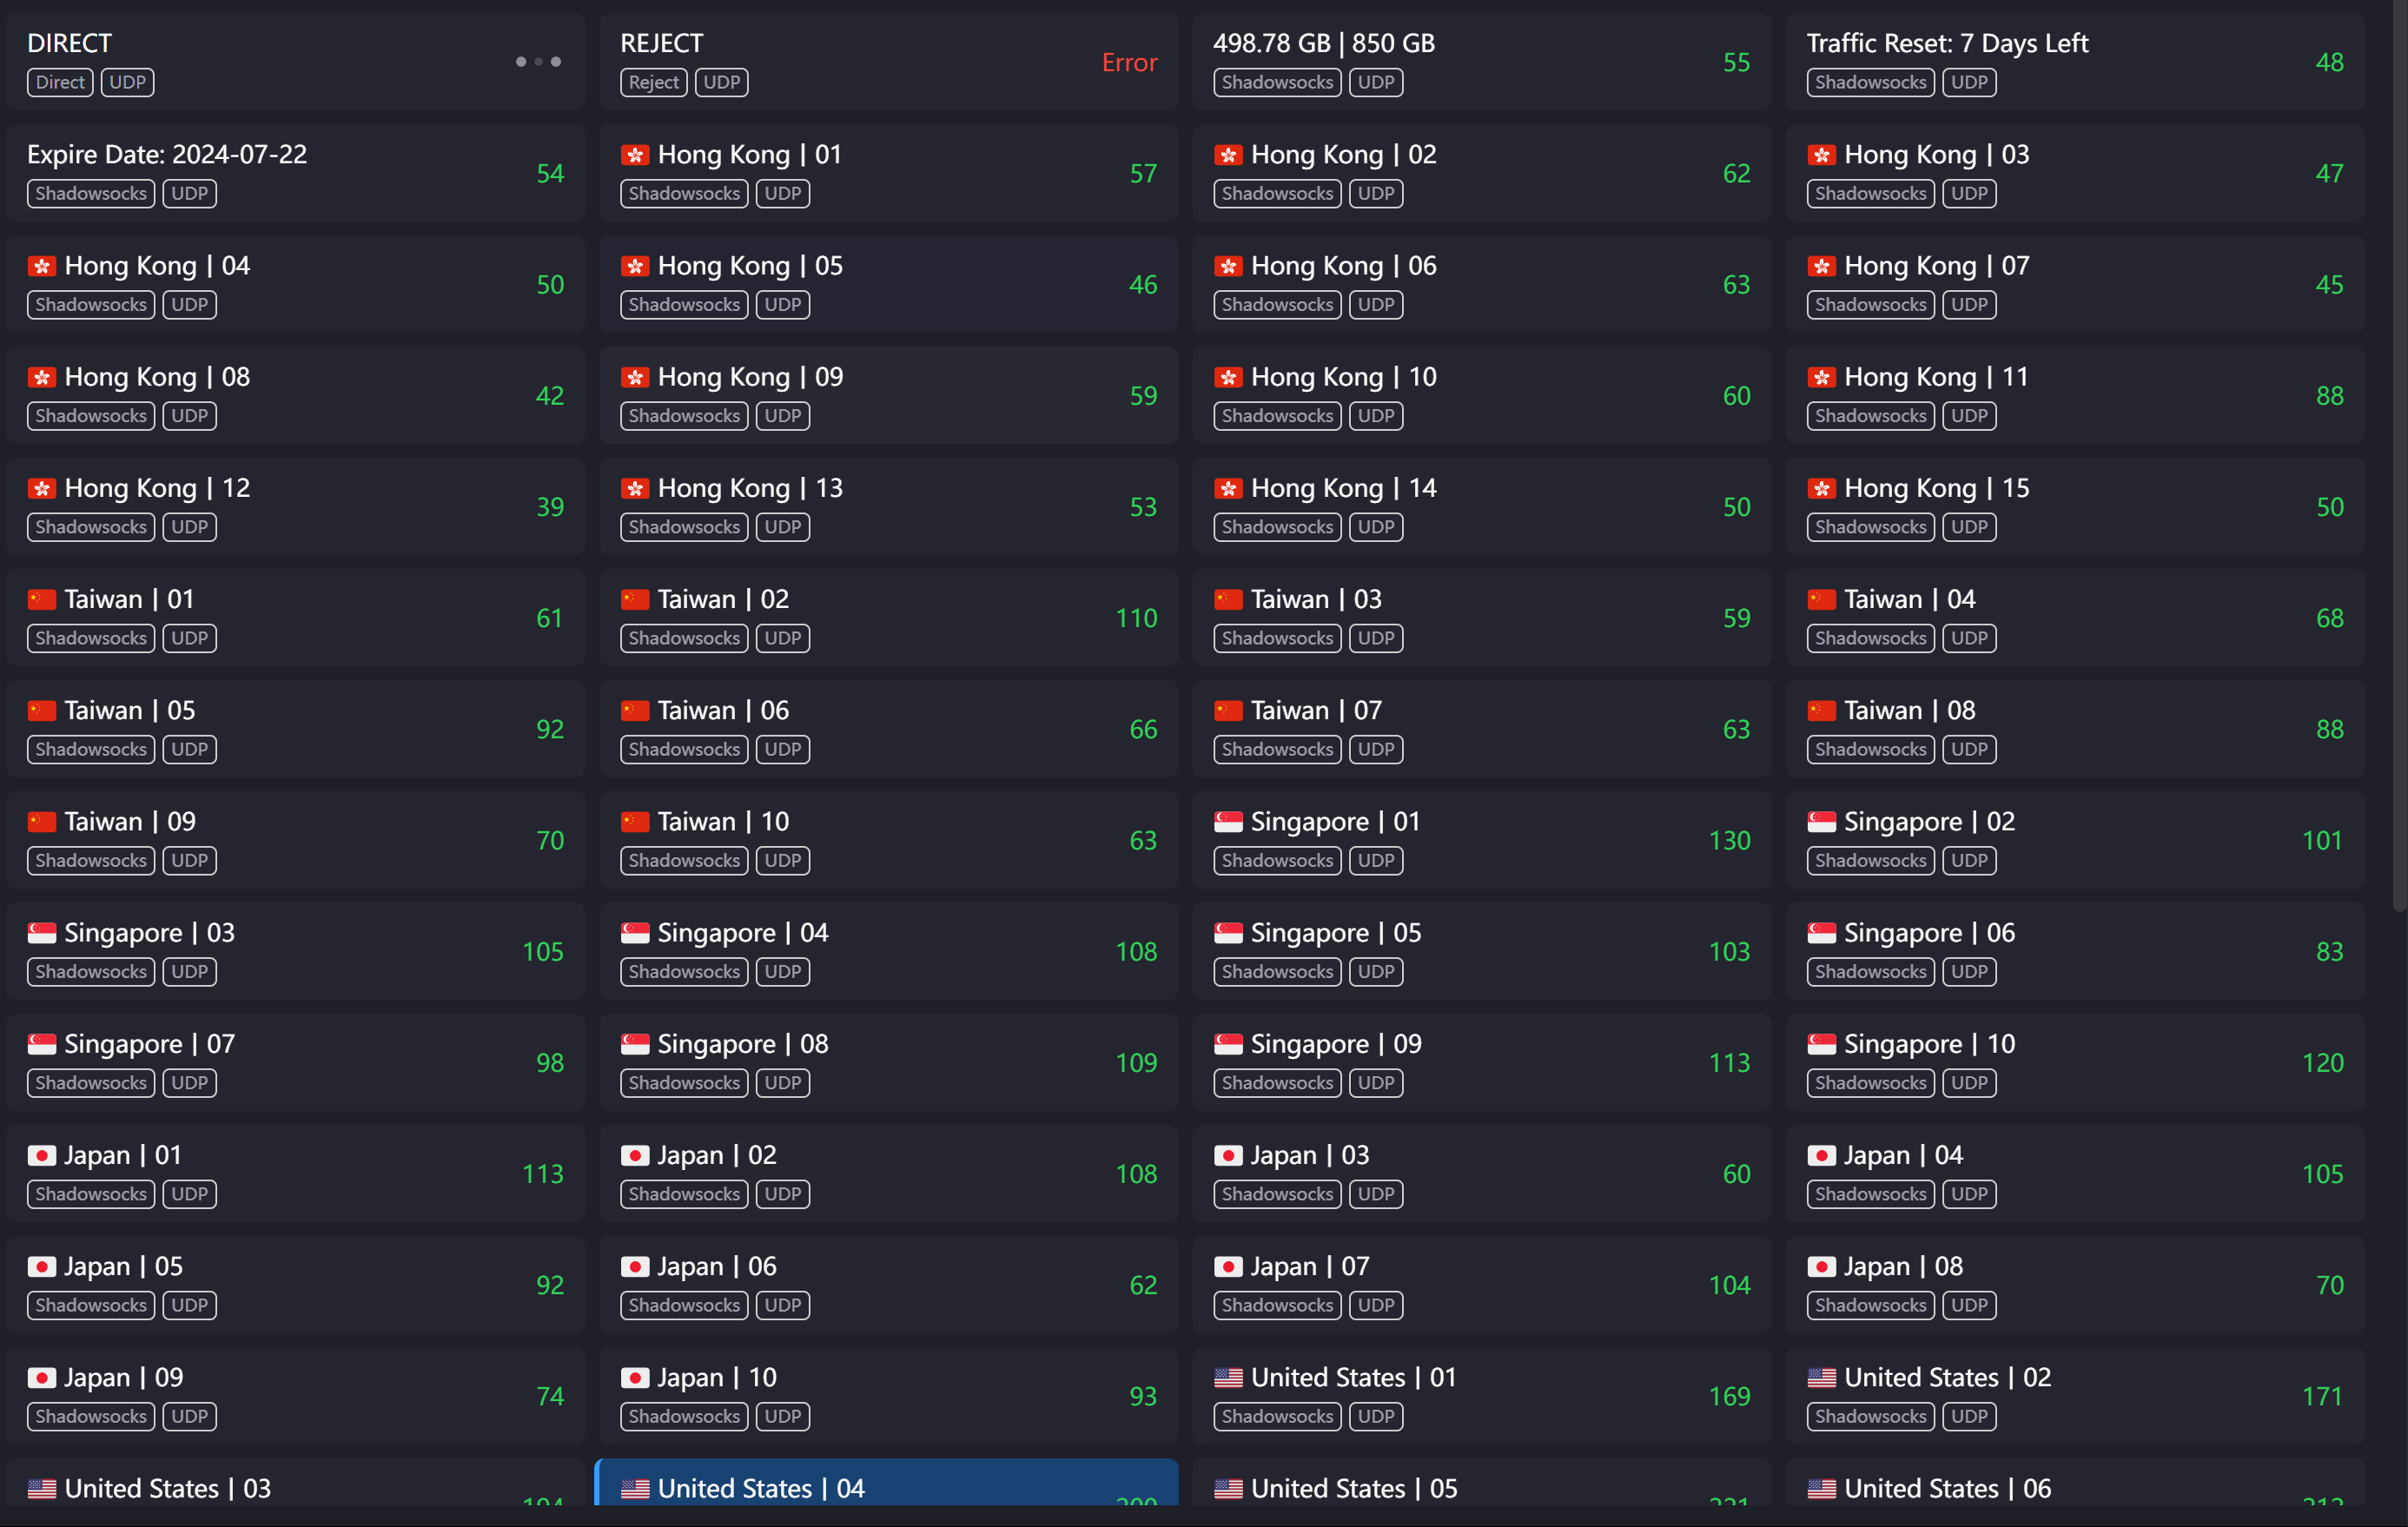The width and height of the screenshot is (2408, 1527).
Task: Click the Shadowsocks tag under Japan | 08
Action: tap(1870, 1306)
